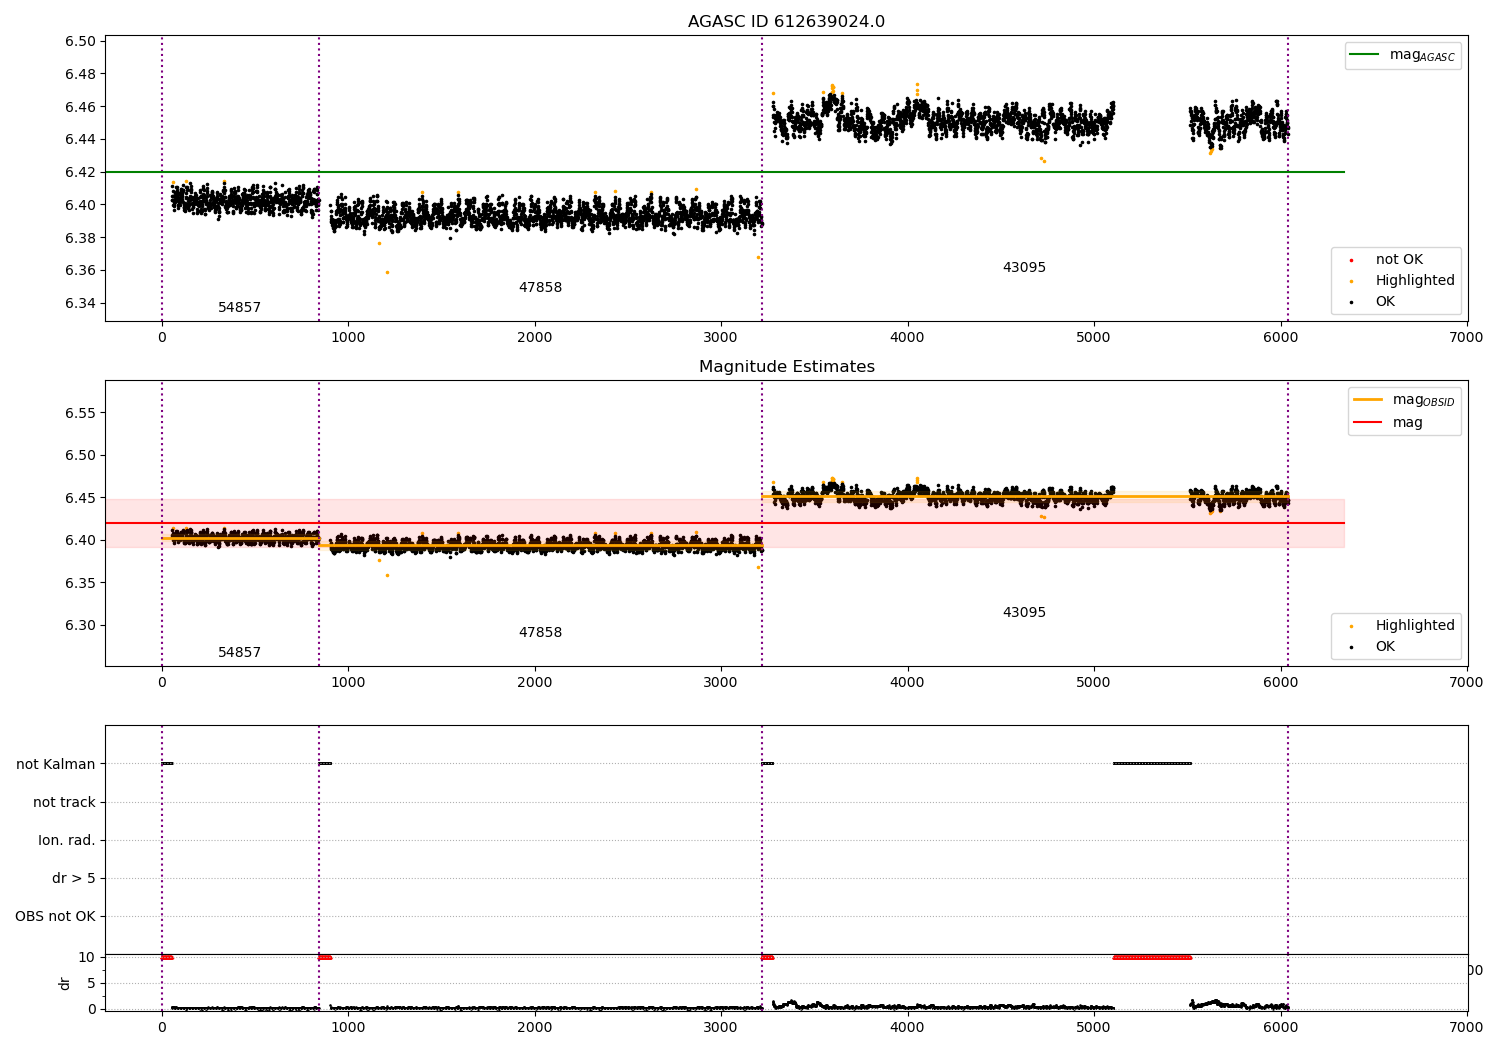Viewport: 1500px width, 1050px height.
Task: Click 'Highlighted' in the AGASC ID plot legend
Action: 1415,281
